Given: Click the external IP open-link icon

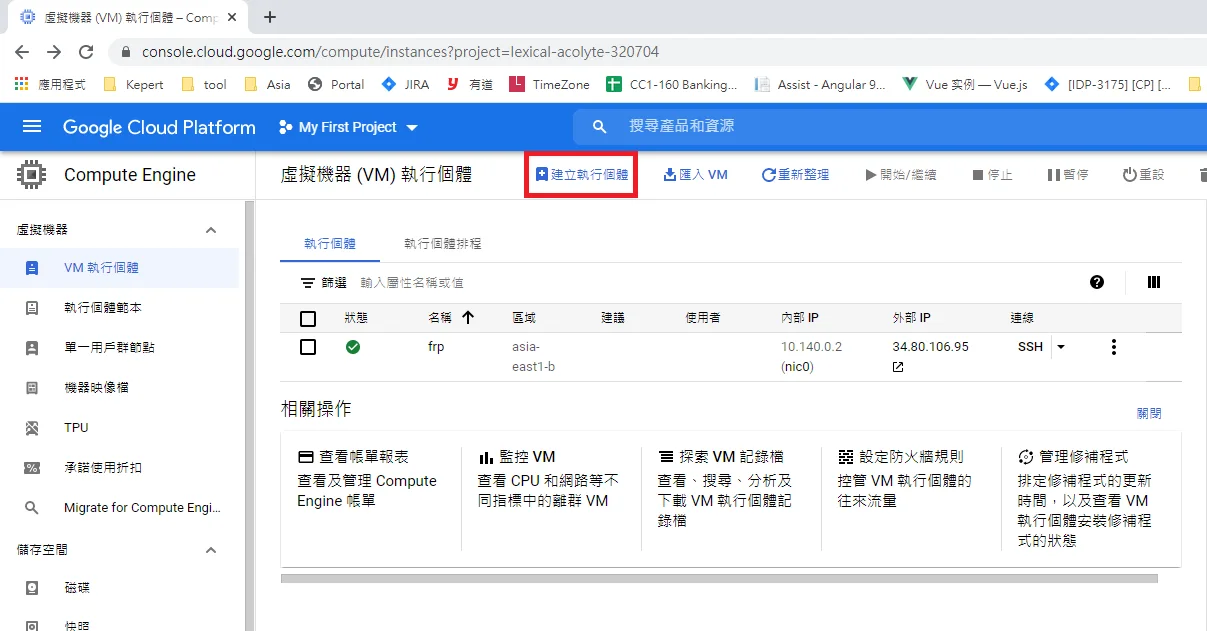Looking at the screenshot, I should 898,367.
